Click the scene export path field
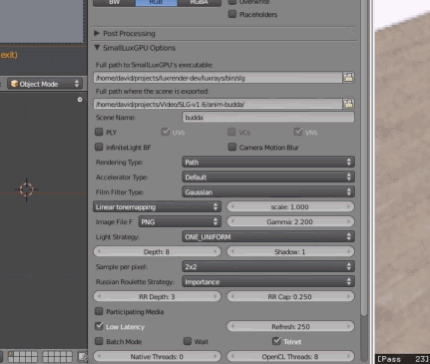 coord(218,104)
